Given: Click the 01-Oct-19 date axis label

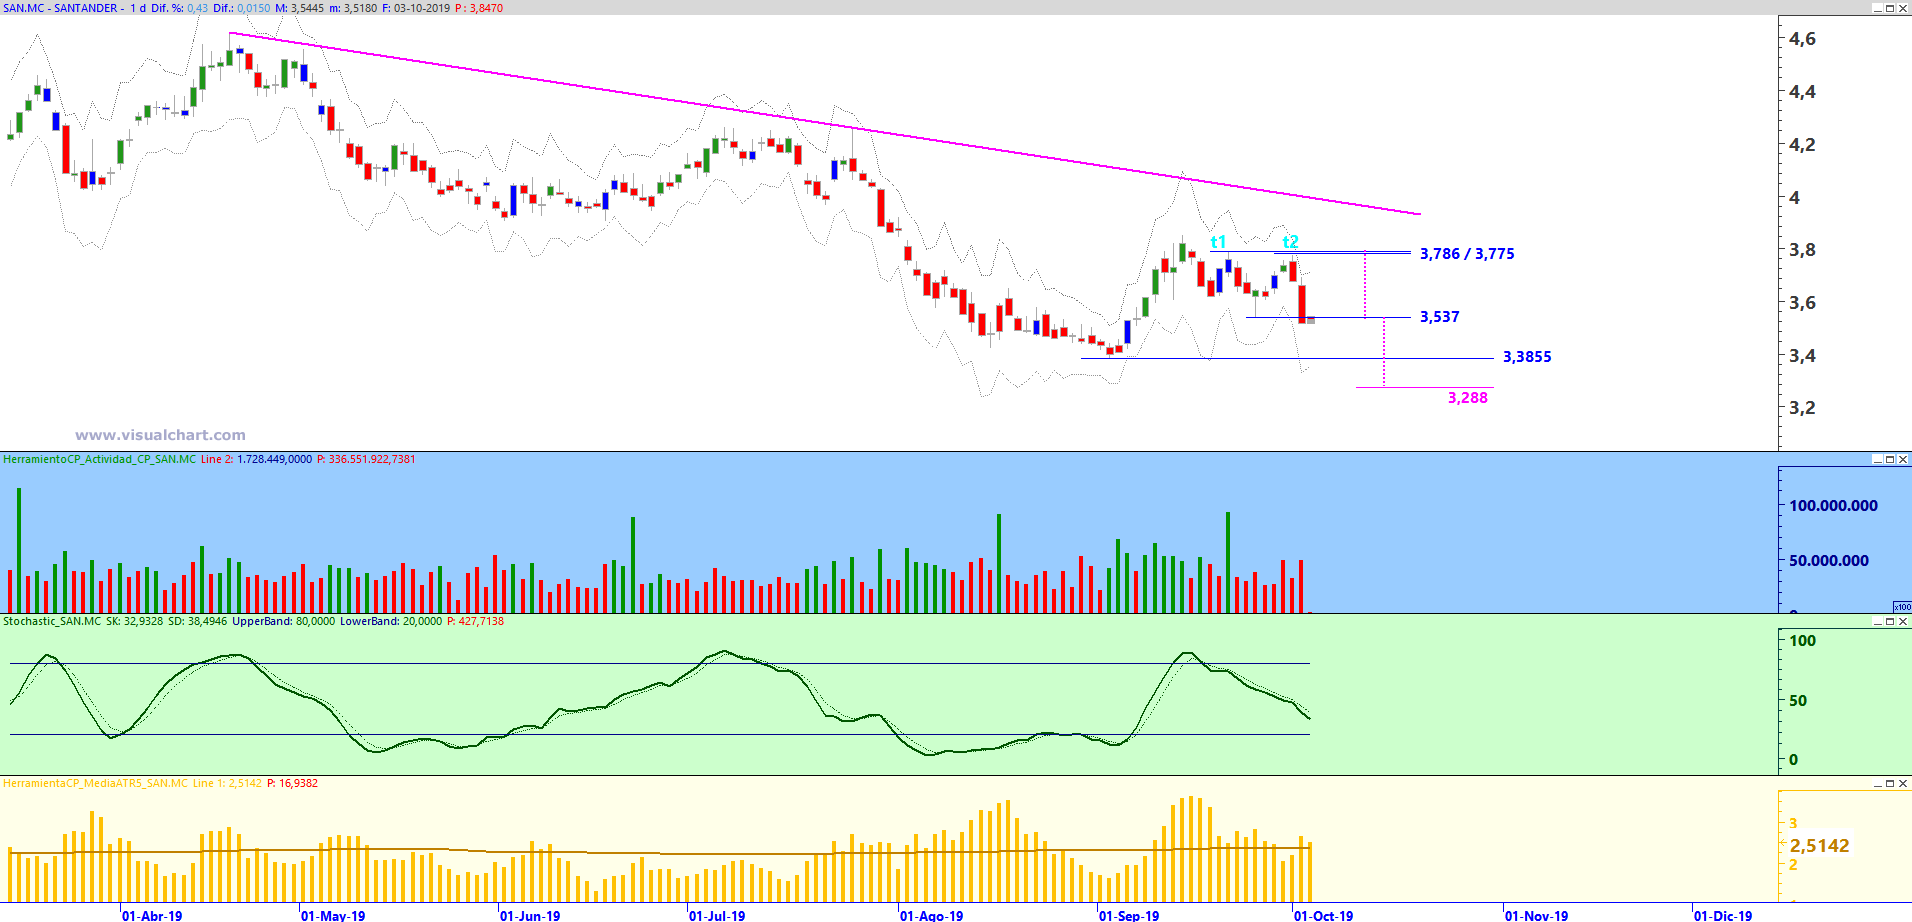Looking at the screenshot, I should (x=1323, y=915).
